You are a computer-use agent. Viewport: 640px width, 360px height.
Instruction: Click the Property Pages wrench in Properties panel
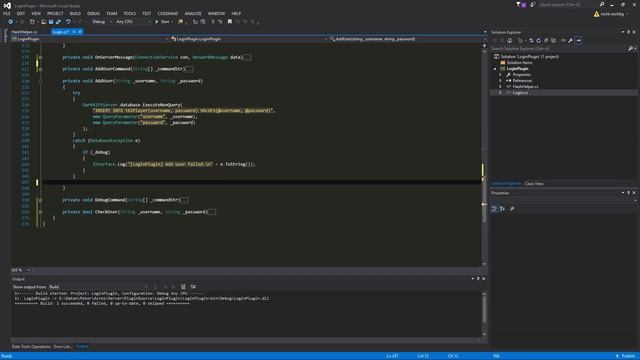pos(512,209)
